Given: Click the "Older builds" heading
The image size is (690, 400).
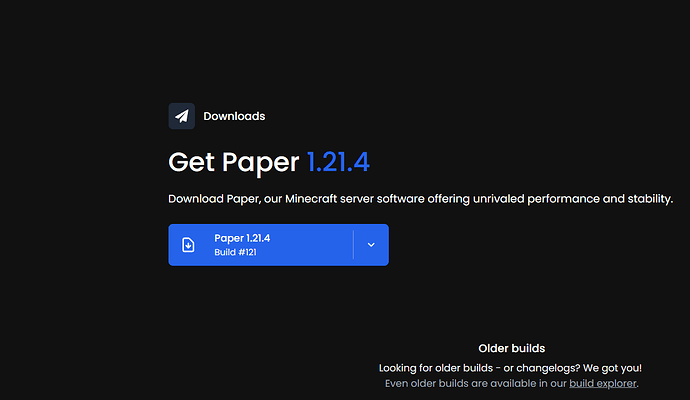Looking at the screenshot, I should click(x=511, y=348).
